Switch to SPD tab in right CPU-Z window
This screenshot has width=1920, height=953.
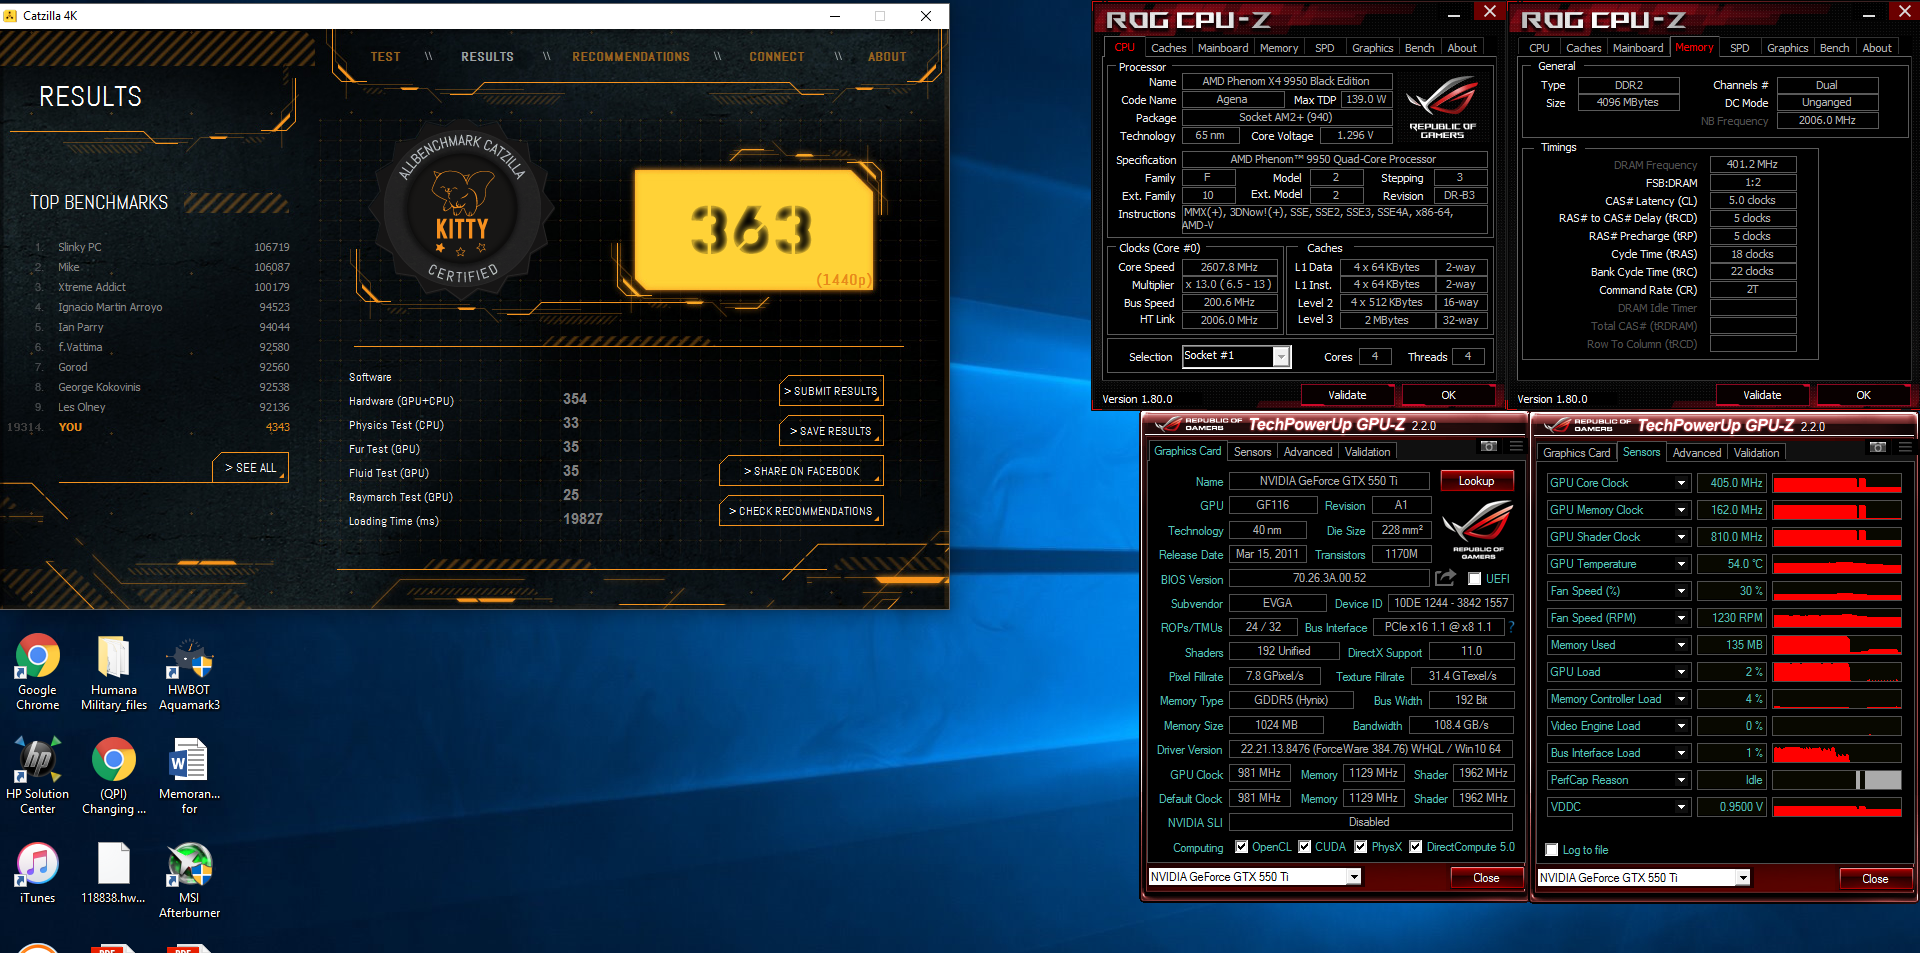tap(1740, 48)
